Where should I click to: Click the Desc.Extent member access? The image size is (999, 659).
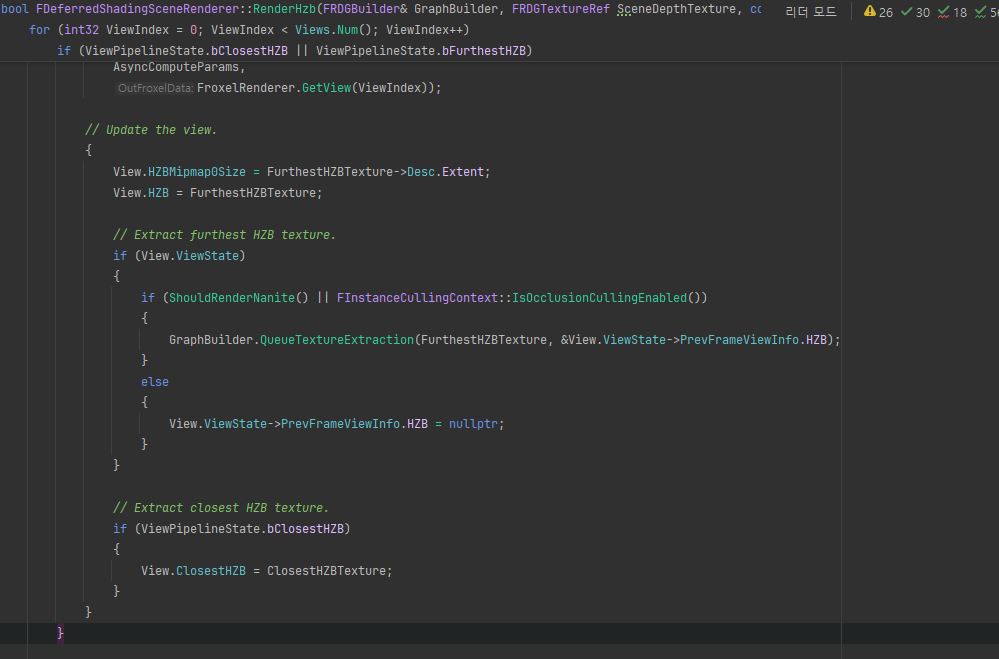[x=445, y=172]
